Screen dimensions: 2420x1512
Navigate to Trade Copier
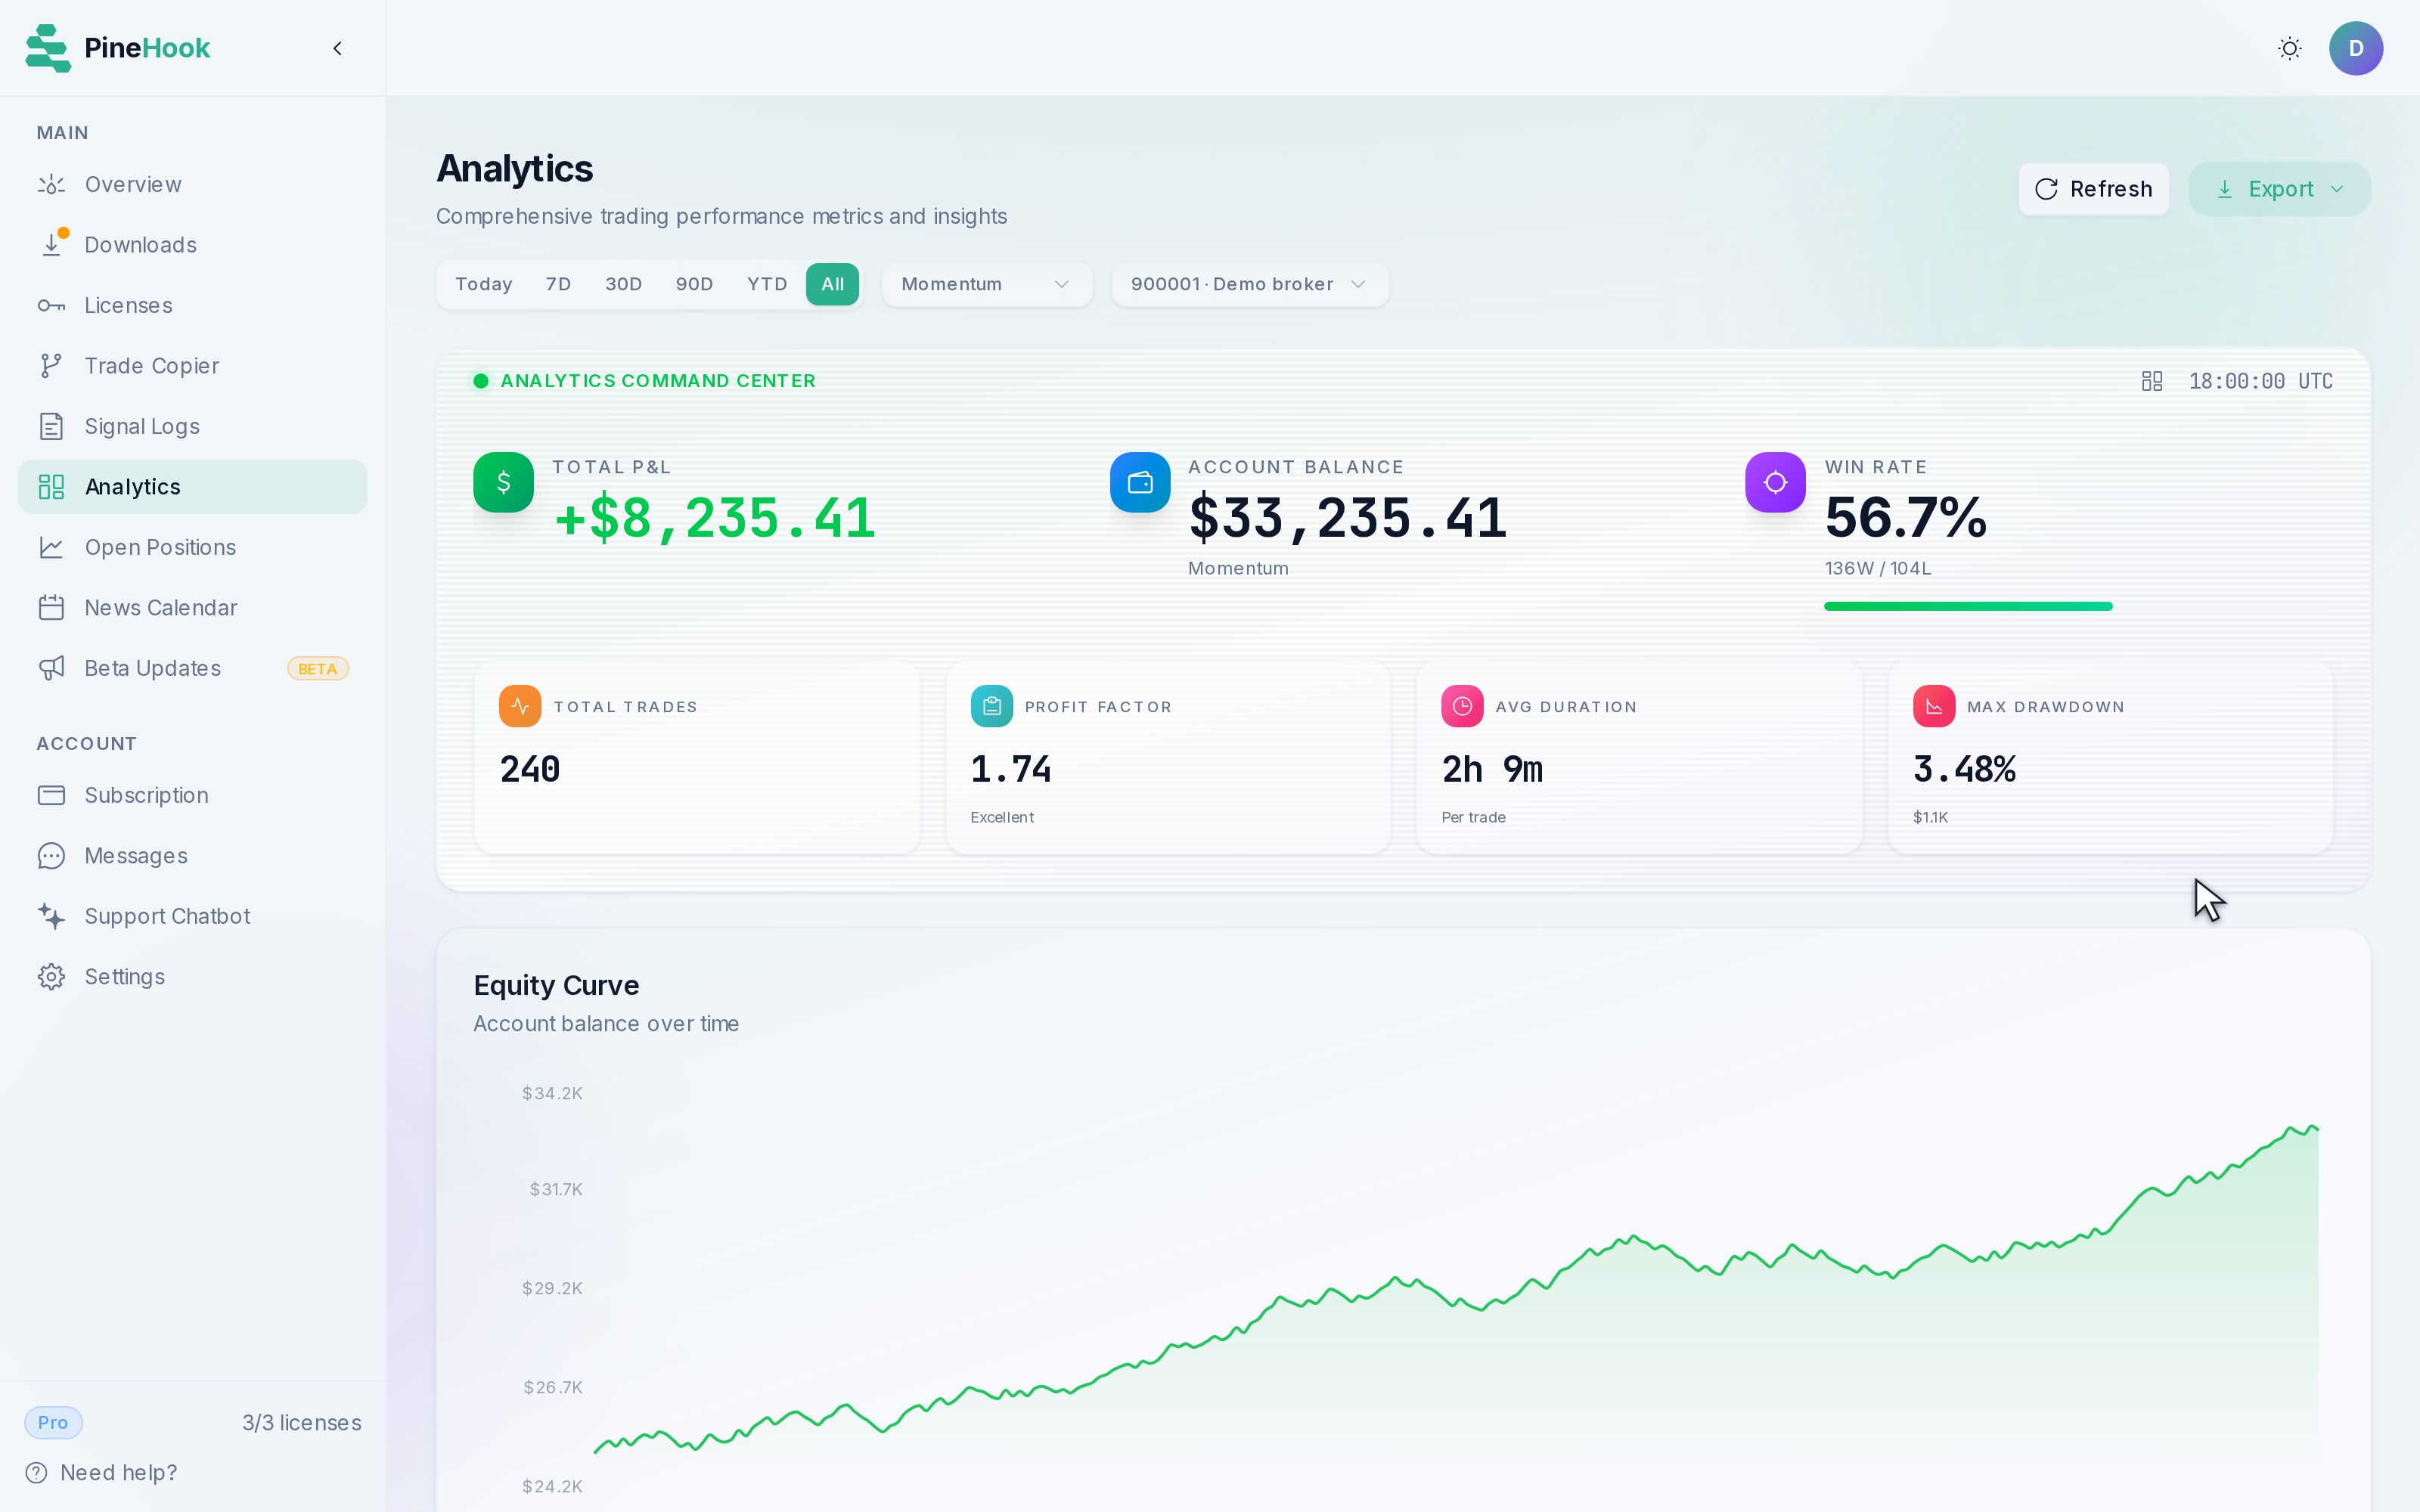[192, 366]
